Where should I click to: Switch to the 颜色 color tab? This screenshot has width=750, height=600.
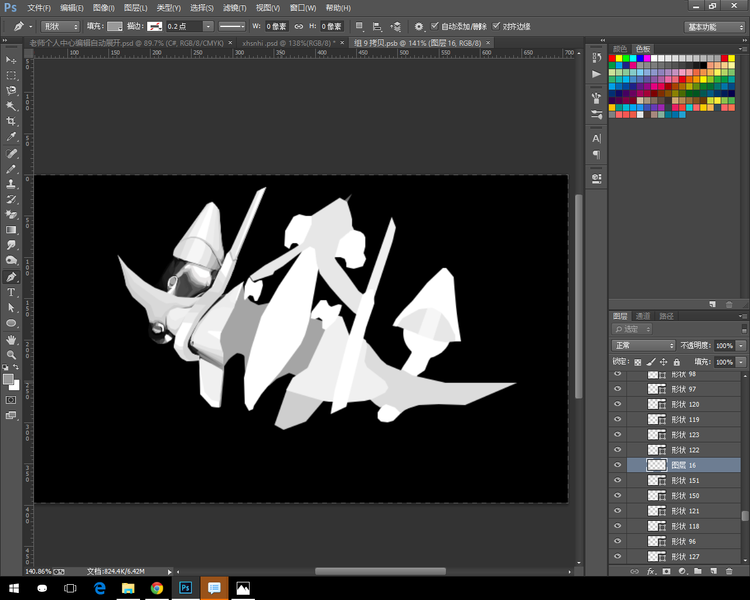pyautogui.click(x=619, y=49)
